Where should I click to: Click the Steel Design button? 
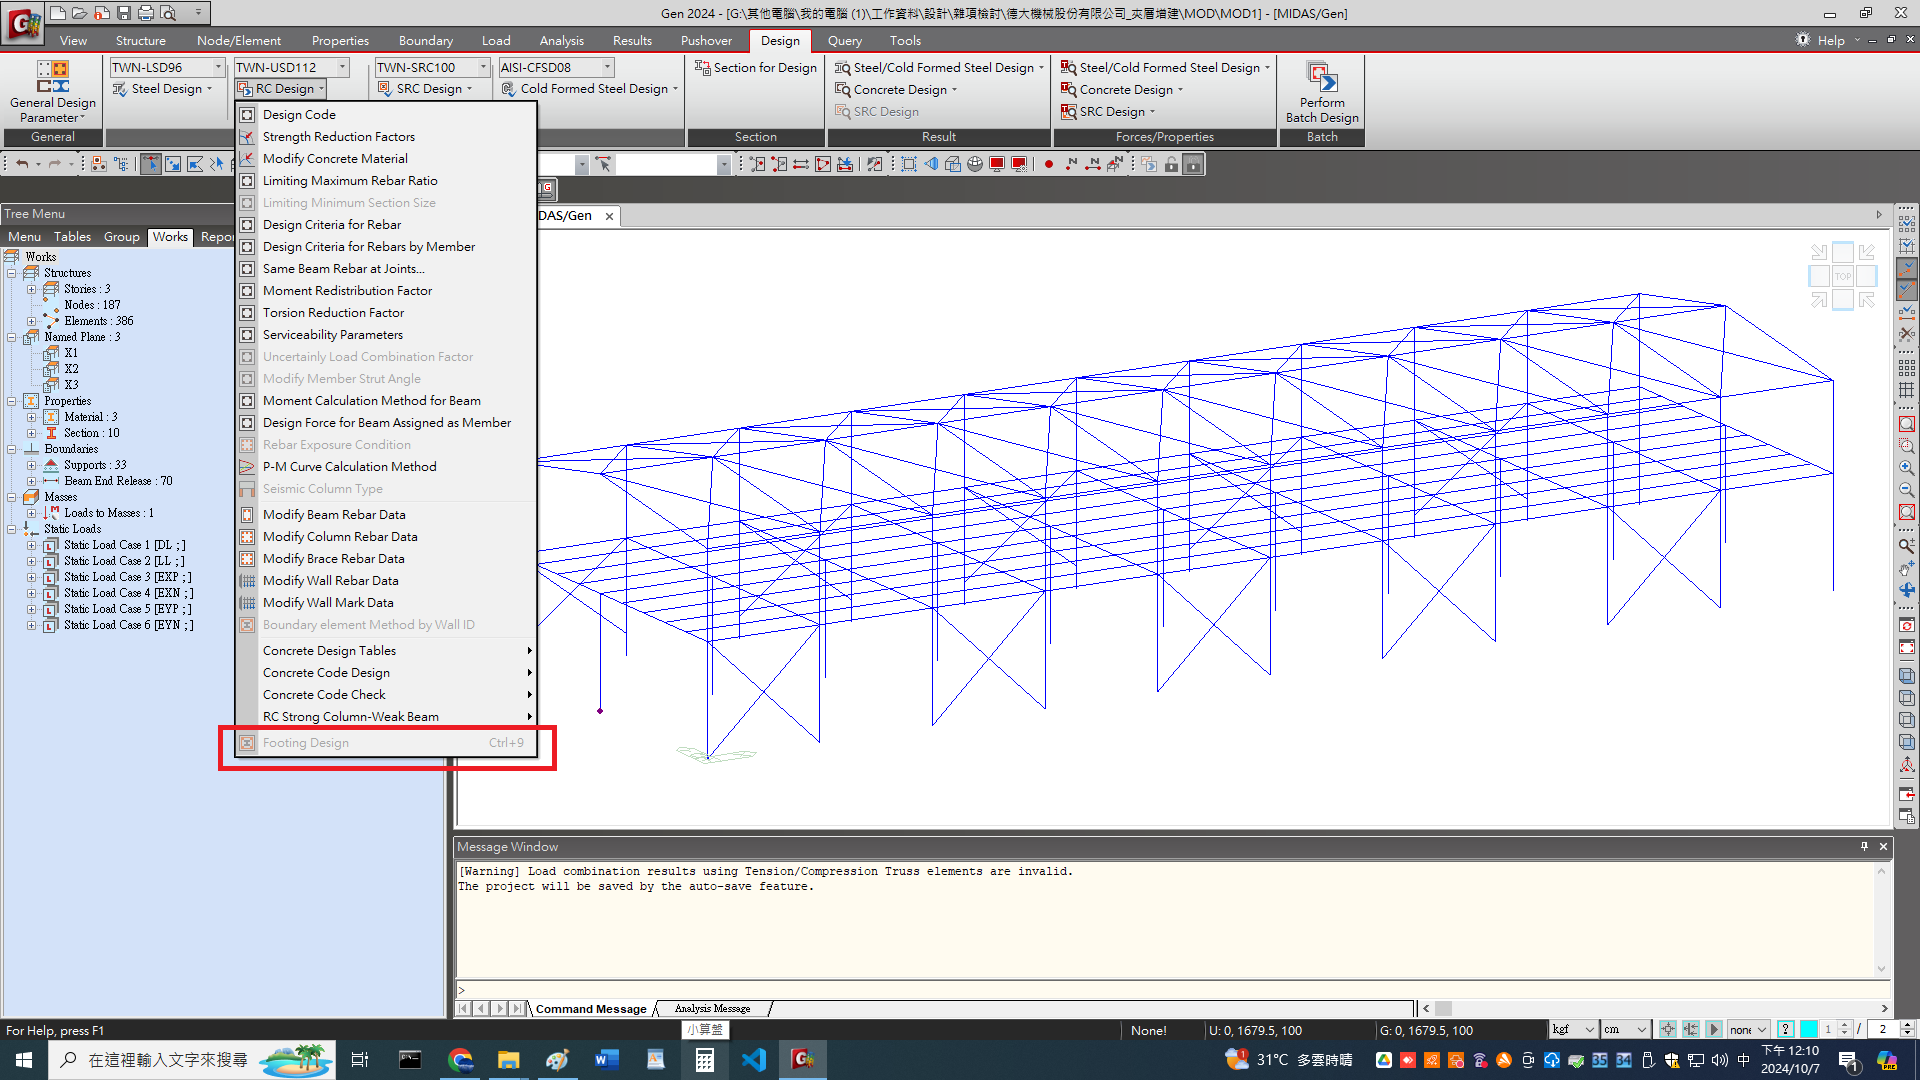[162, 89]
